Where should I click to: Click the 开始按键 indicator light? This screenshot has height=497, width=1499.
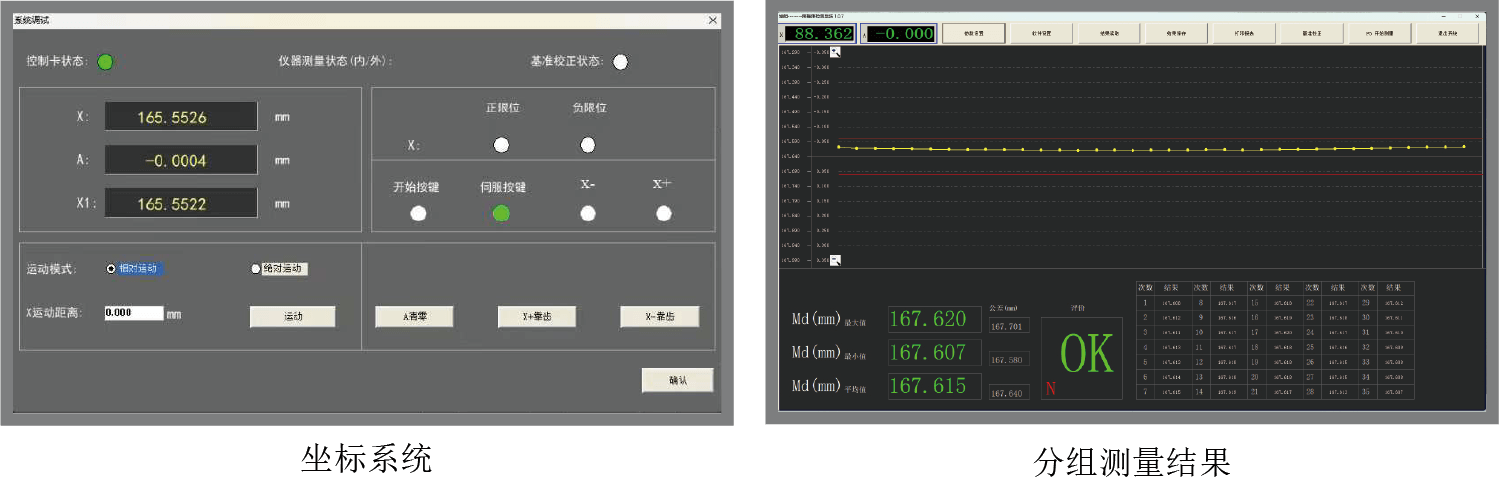pyautogui.click(x=418, y=213)
